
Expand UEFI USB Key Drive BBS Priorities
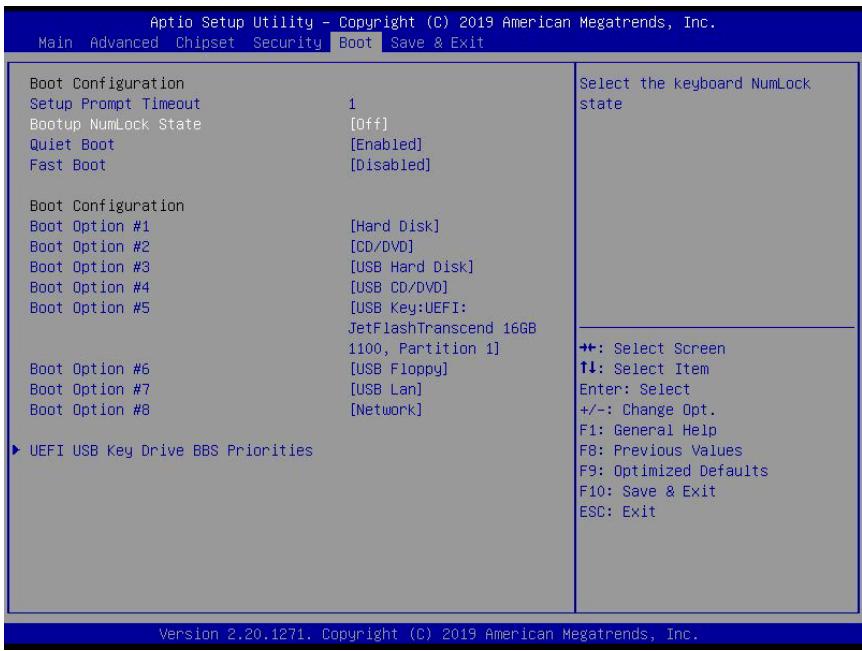coord(171,450)
